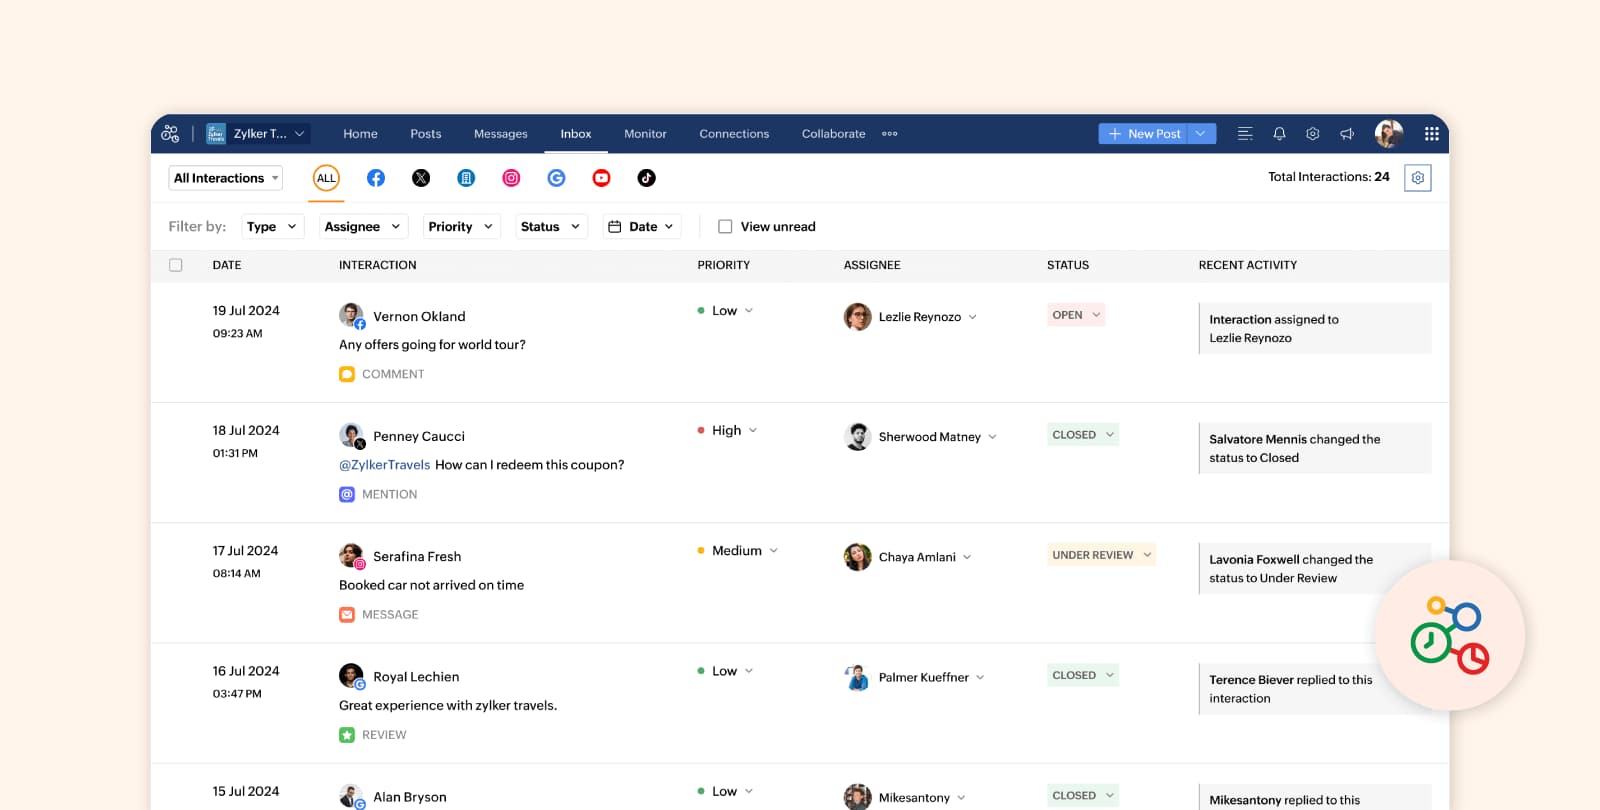This screenshot has width=1600, height=810.
Task: Click the New Post button
Action: 1144,133
